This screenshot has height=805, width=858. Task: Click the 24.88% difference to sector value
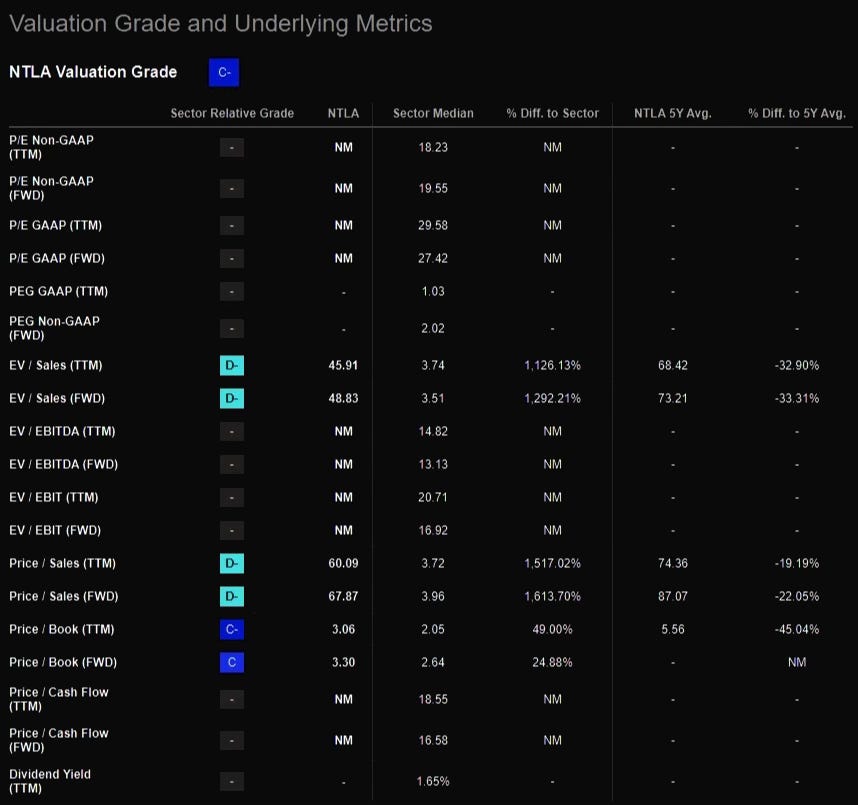553,662
